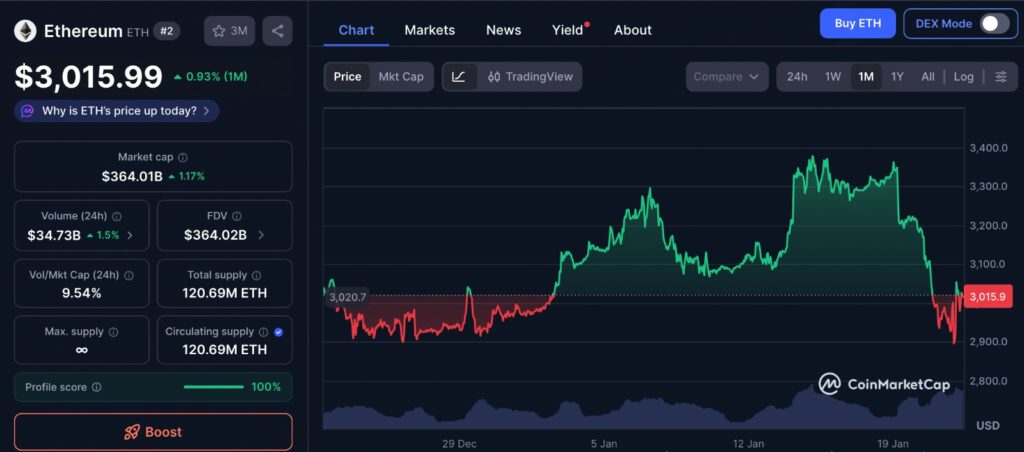Select the 1W time range
The height and width of the screenshot is (452, 1024).
click(x=833, y=76)
